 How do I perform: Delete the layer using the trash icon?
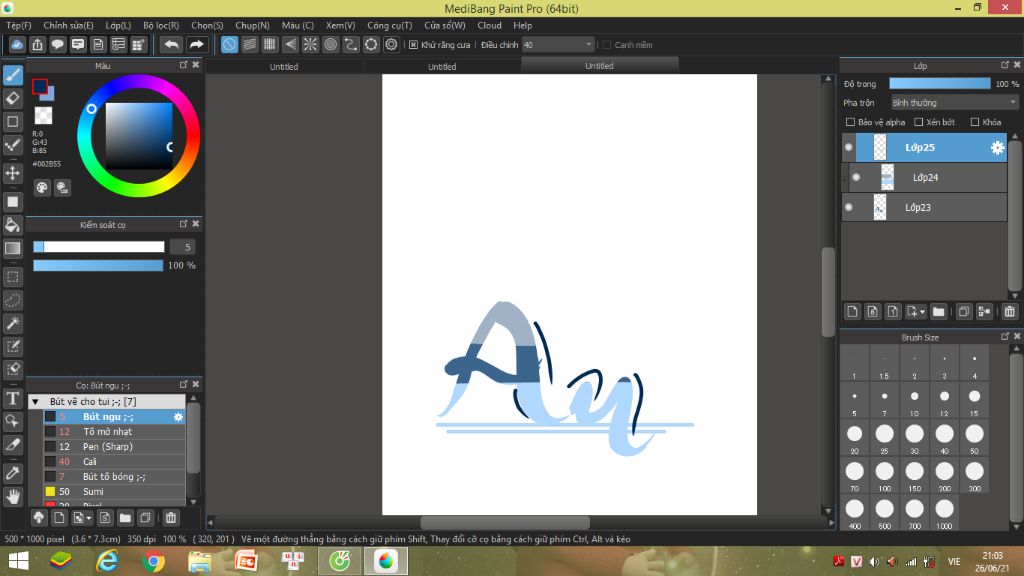1009,311
